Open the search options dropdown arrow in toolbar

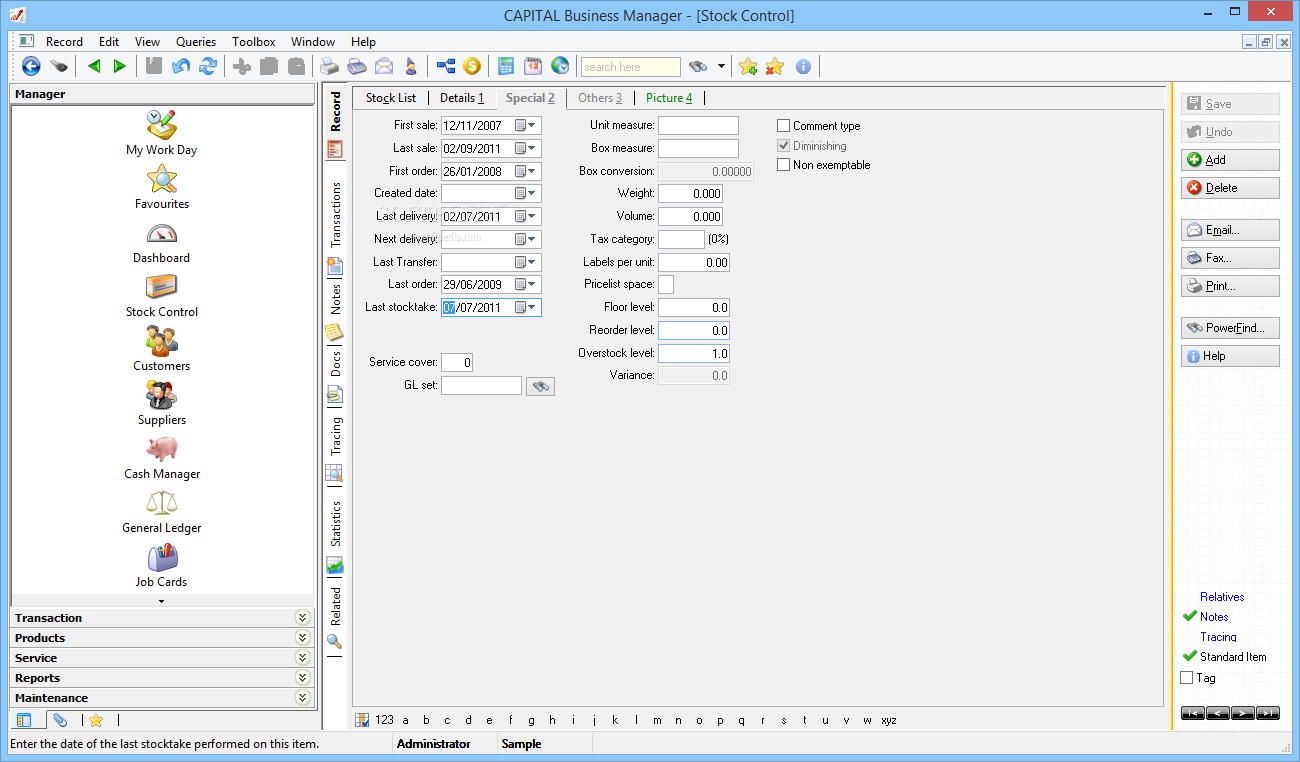click(x=721, y=67)
